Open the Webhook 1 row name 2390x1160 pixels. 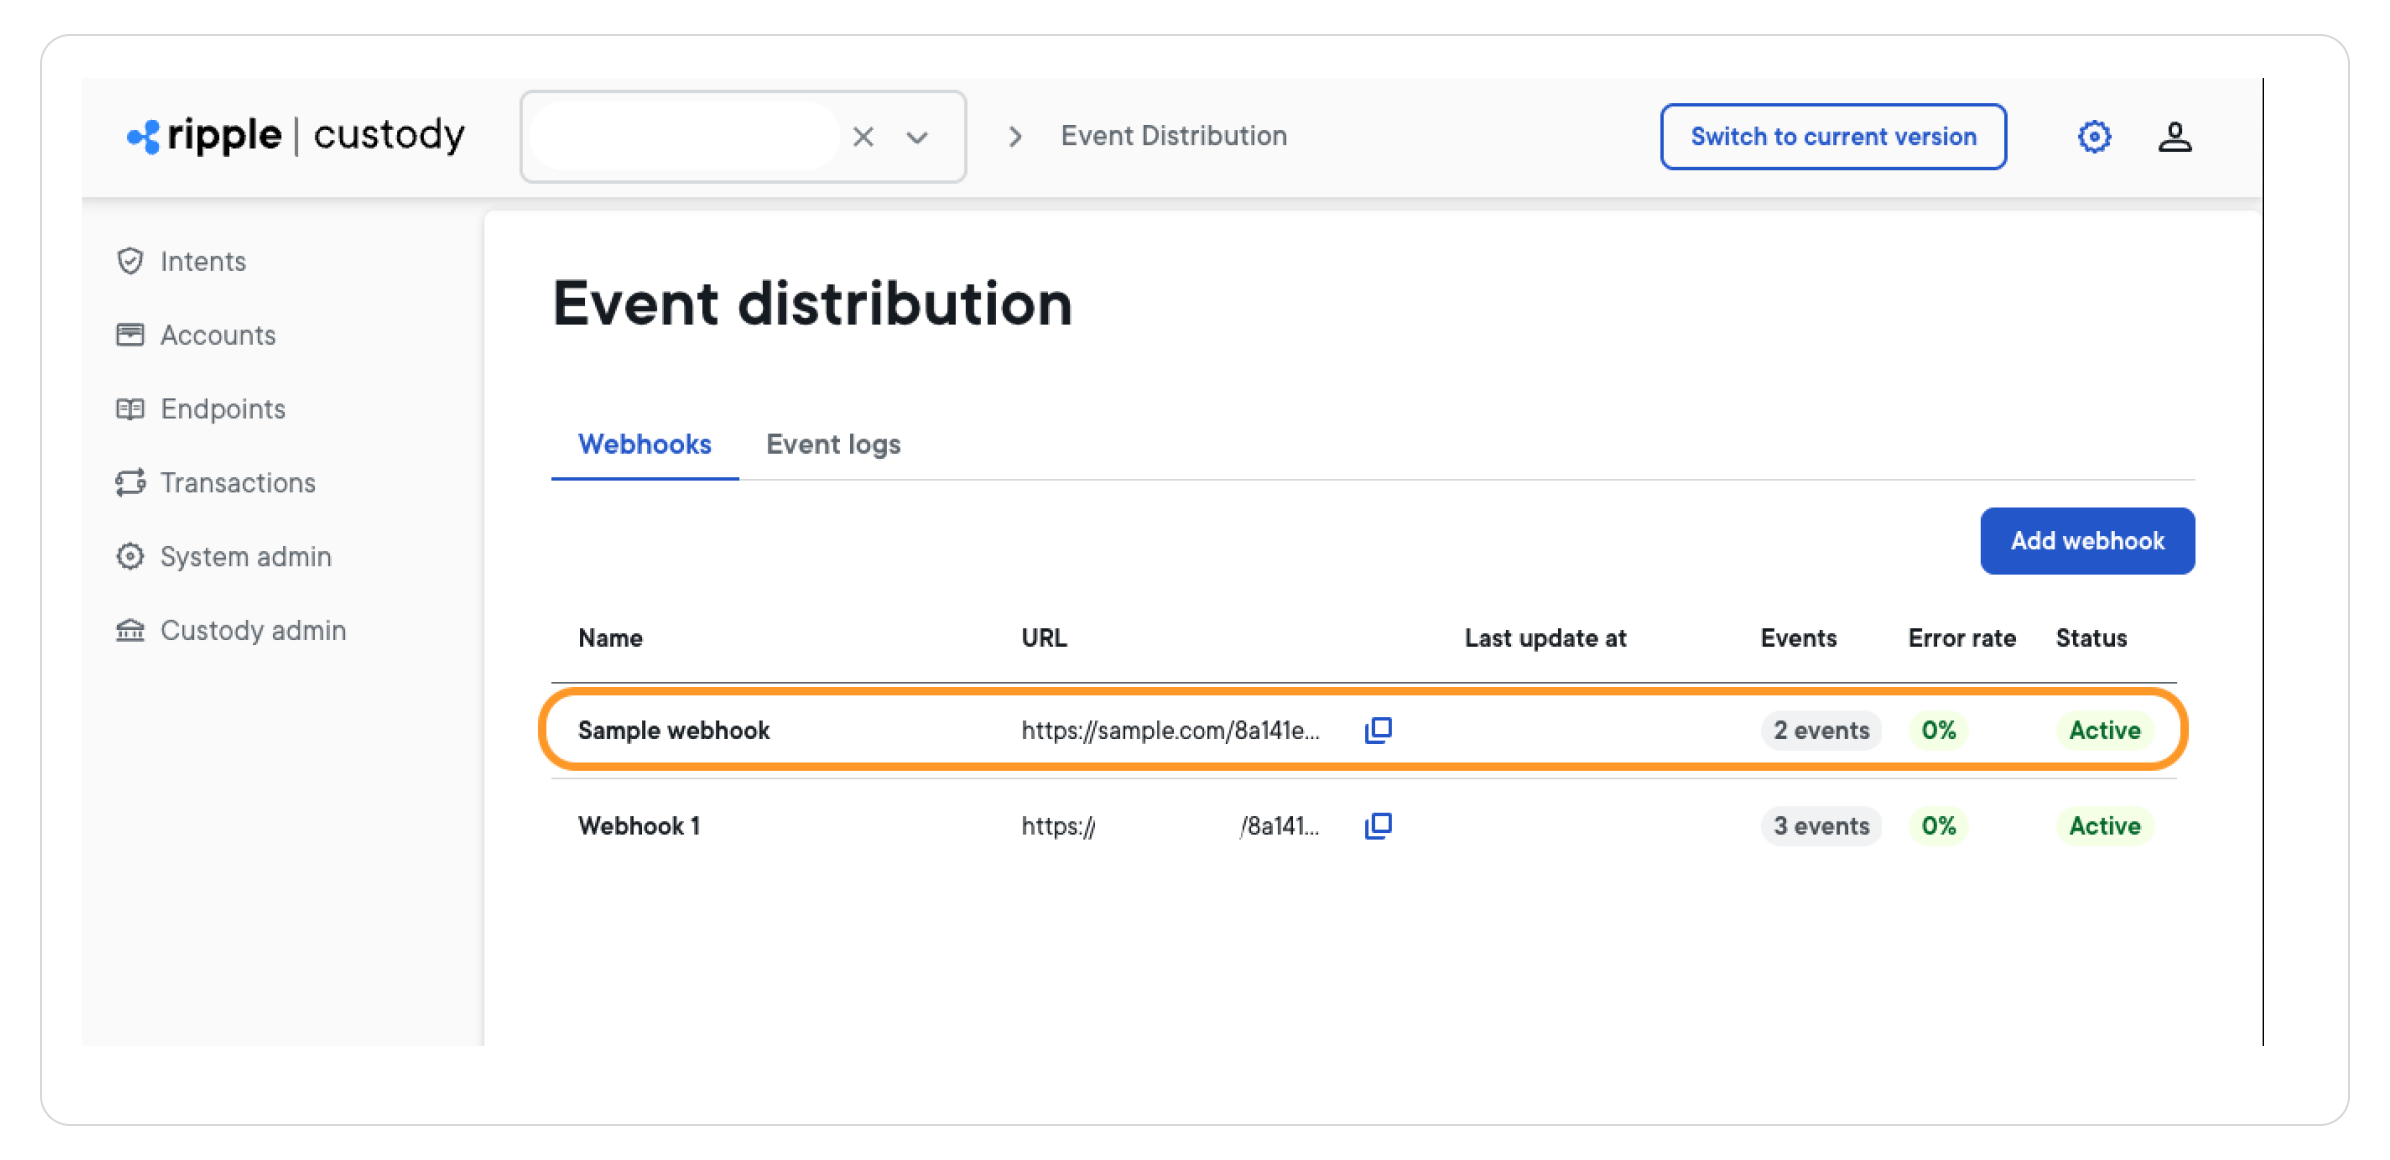[639, 826]
